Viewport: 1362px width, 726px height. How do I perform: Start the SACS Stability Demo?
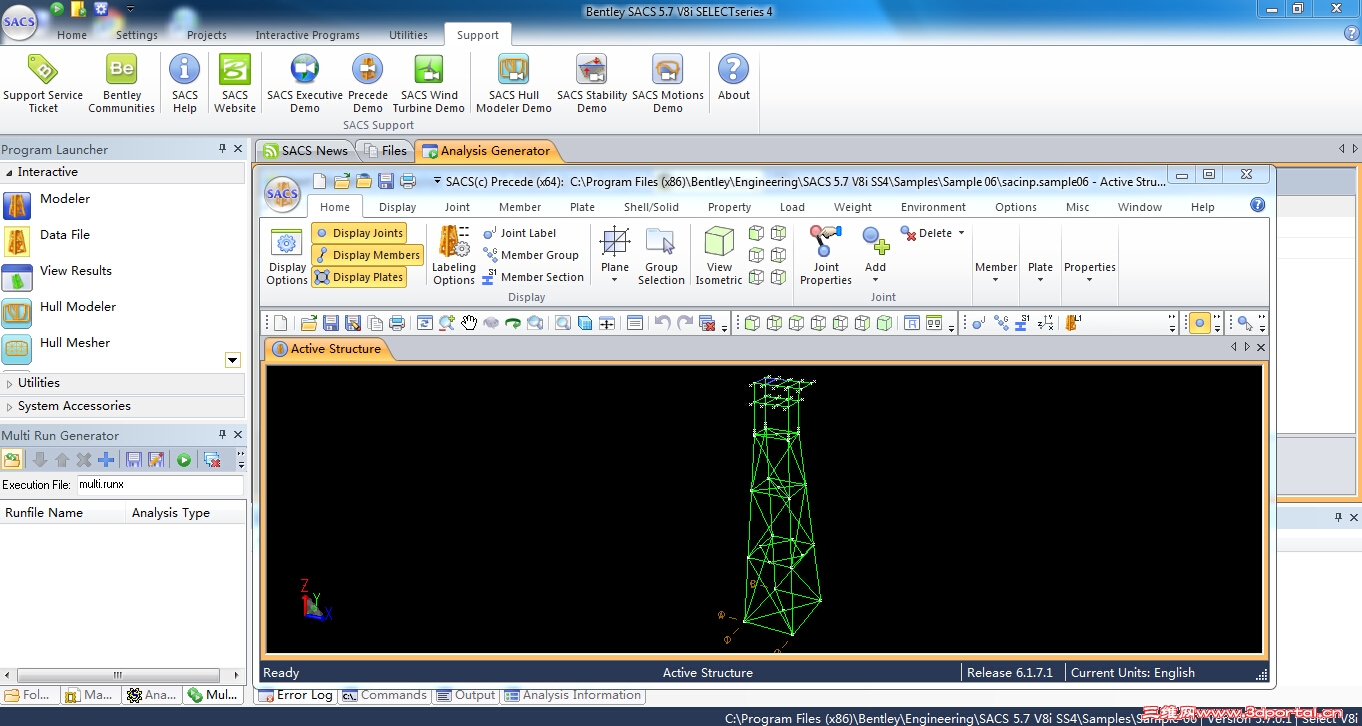[592, 83]
